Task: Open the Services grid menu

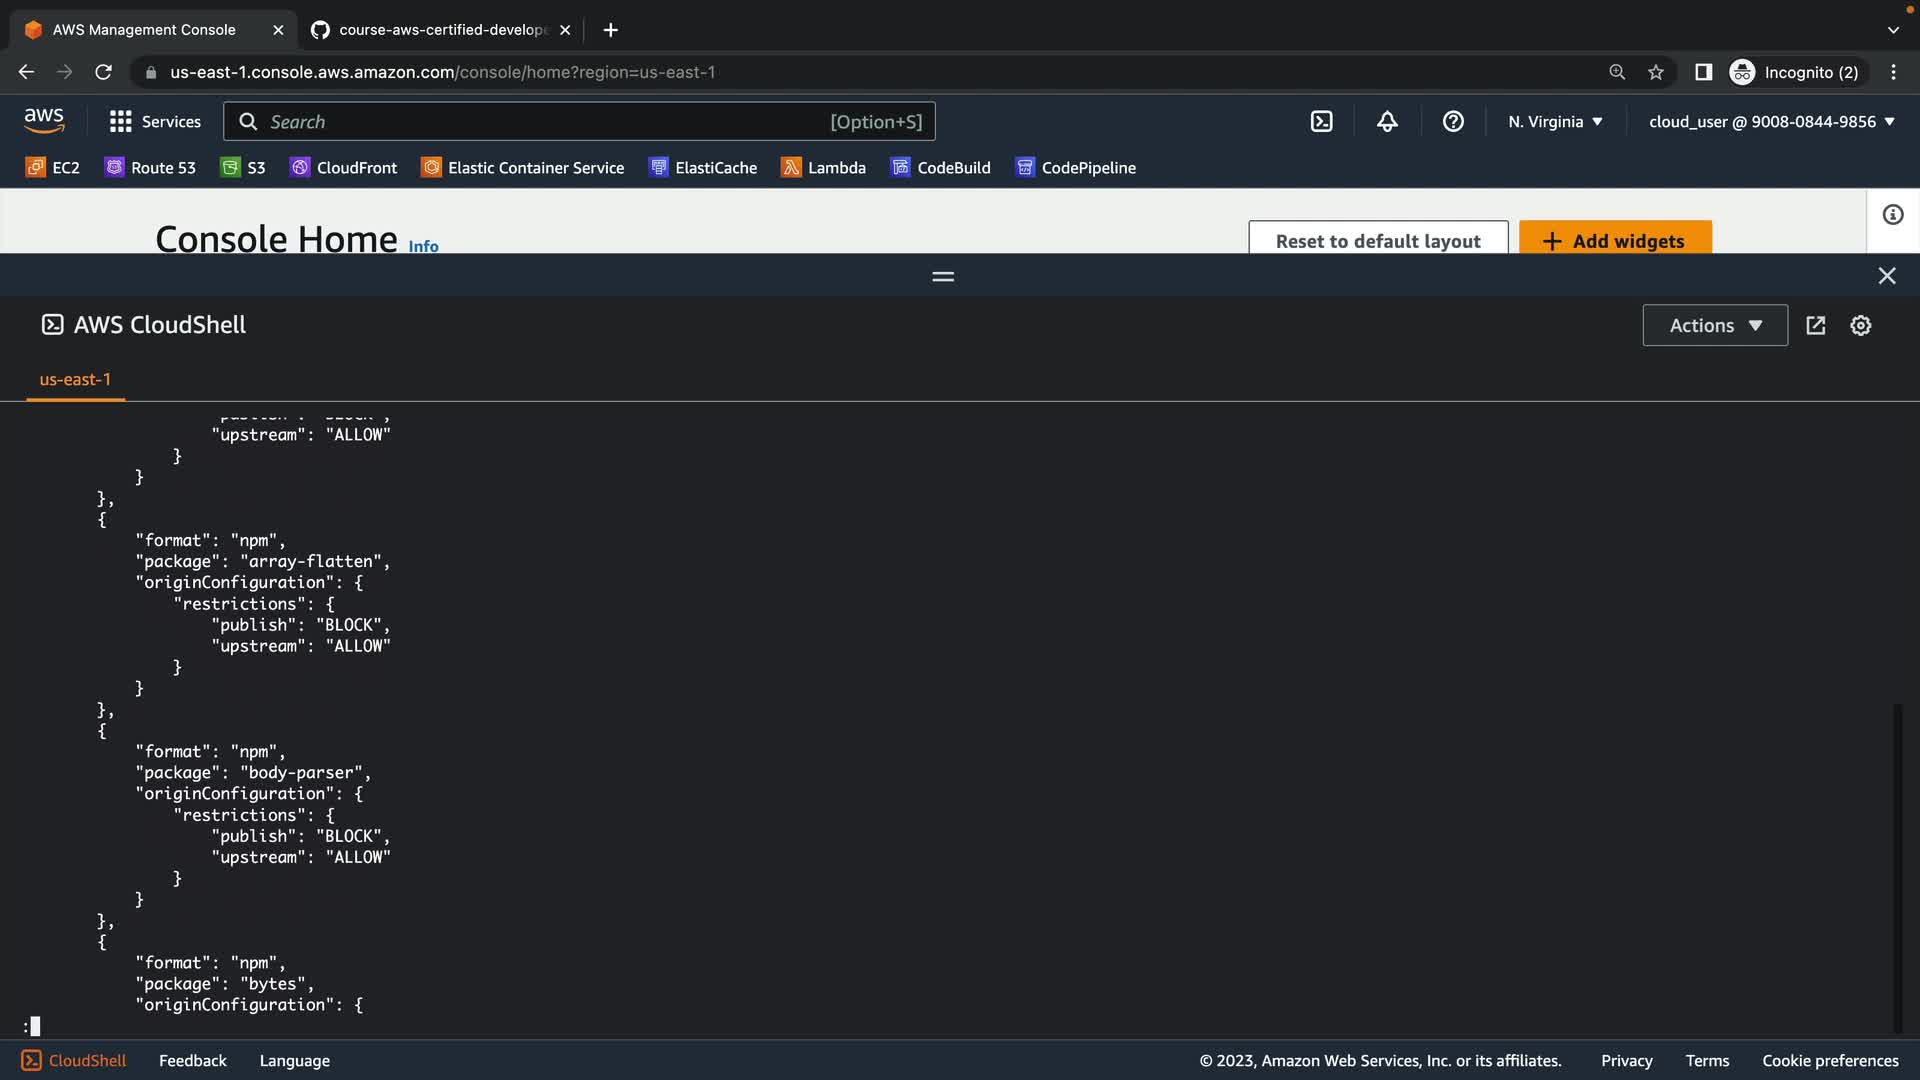Action: point(155,122)
